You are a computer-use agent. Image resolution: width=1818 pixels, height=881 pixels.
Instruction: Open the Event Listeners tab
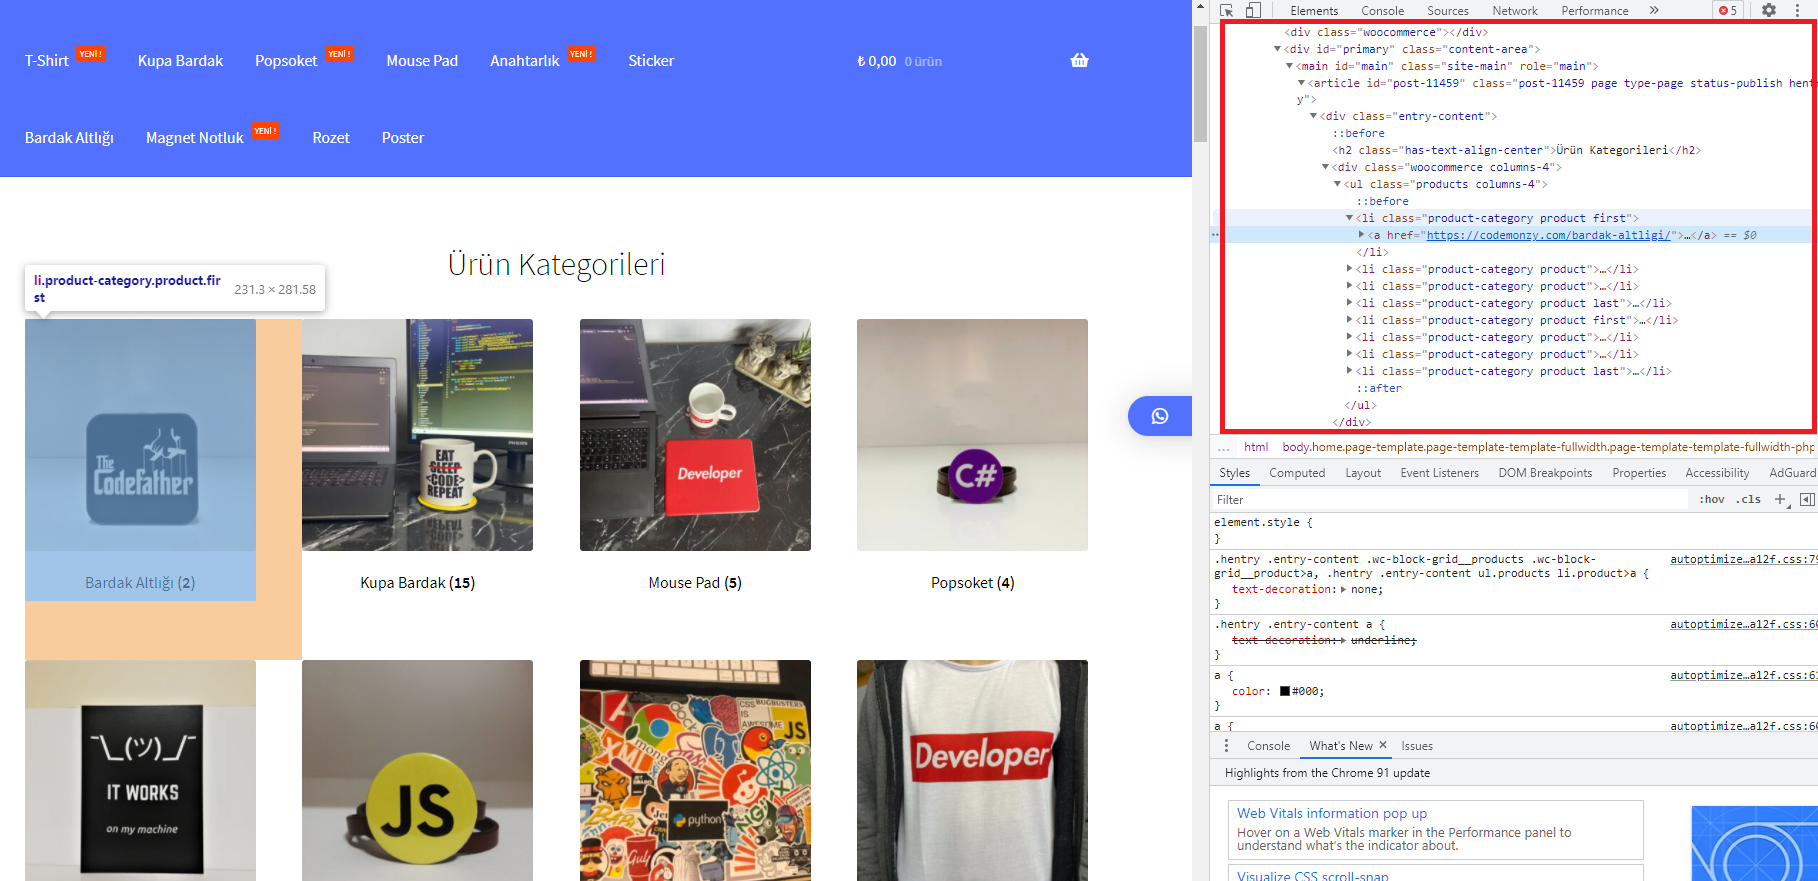coord(1439,473)
